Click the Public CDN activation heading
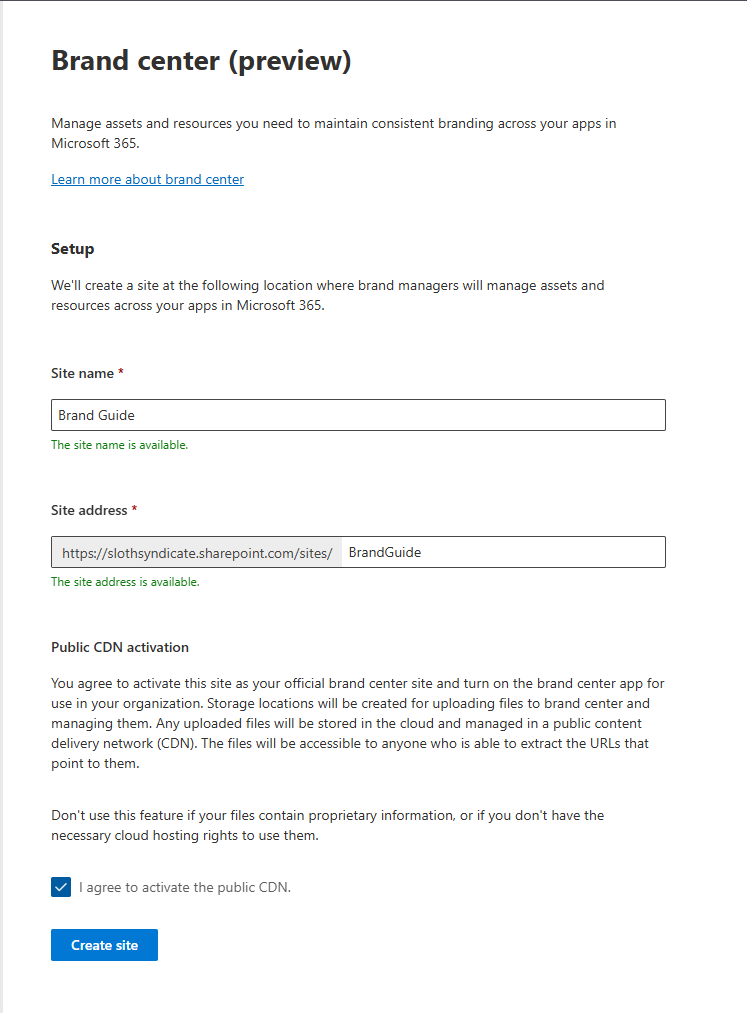This screenshot has width=747, height=1013. [120, 647]
